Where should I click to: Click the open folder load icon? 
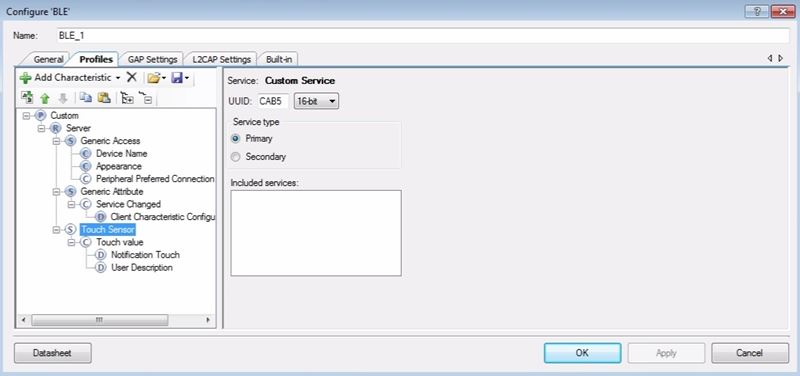coord(154,78)
